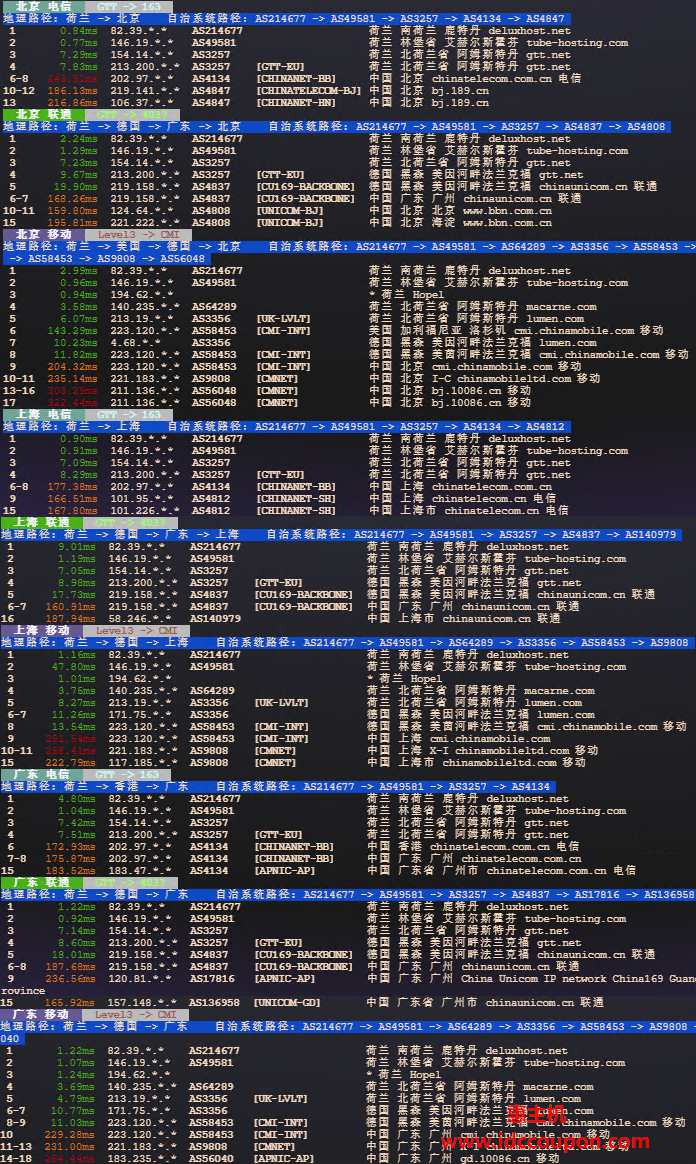Open the www.idccoupon.com watermark link

click(x=545, y=1142)
